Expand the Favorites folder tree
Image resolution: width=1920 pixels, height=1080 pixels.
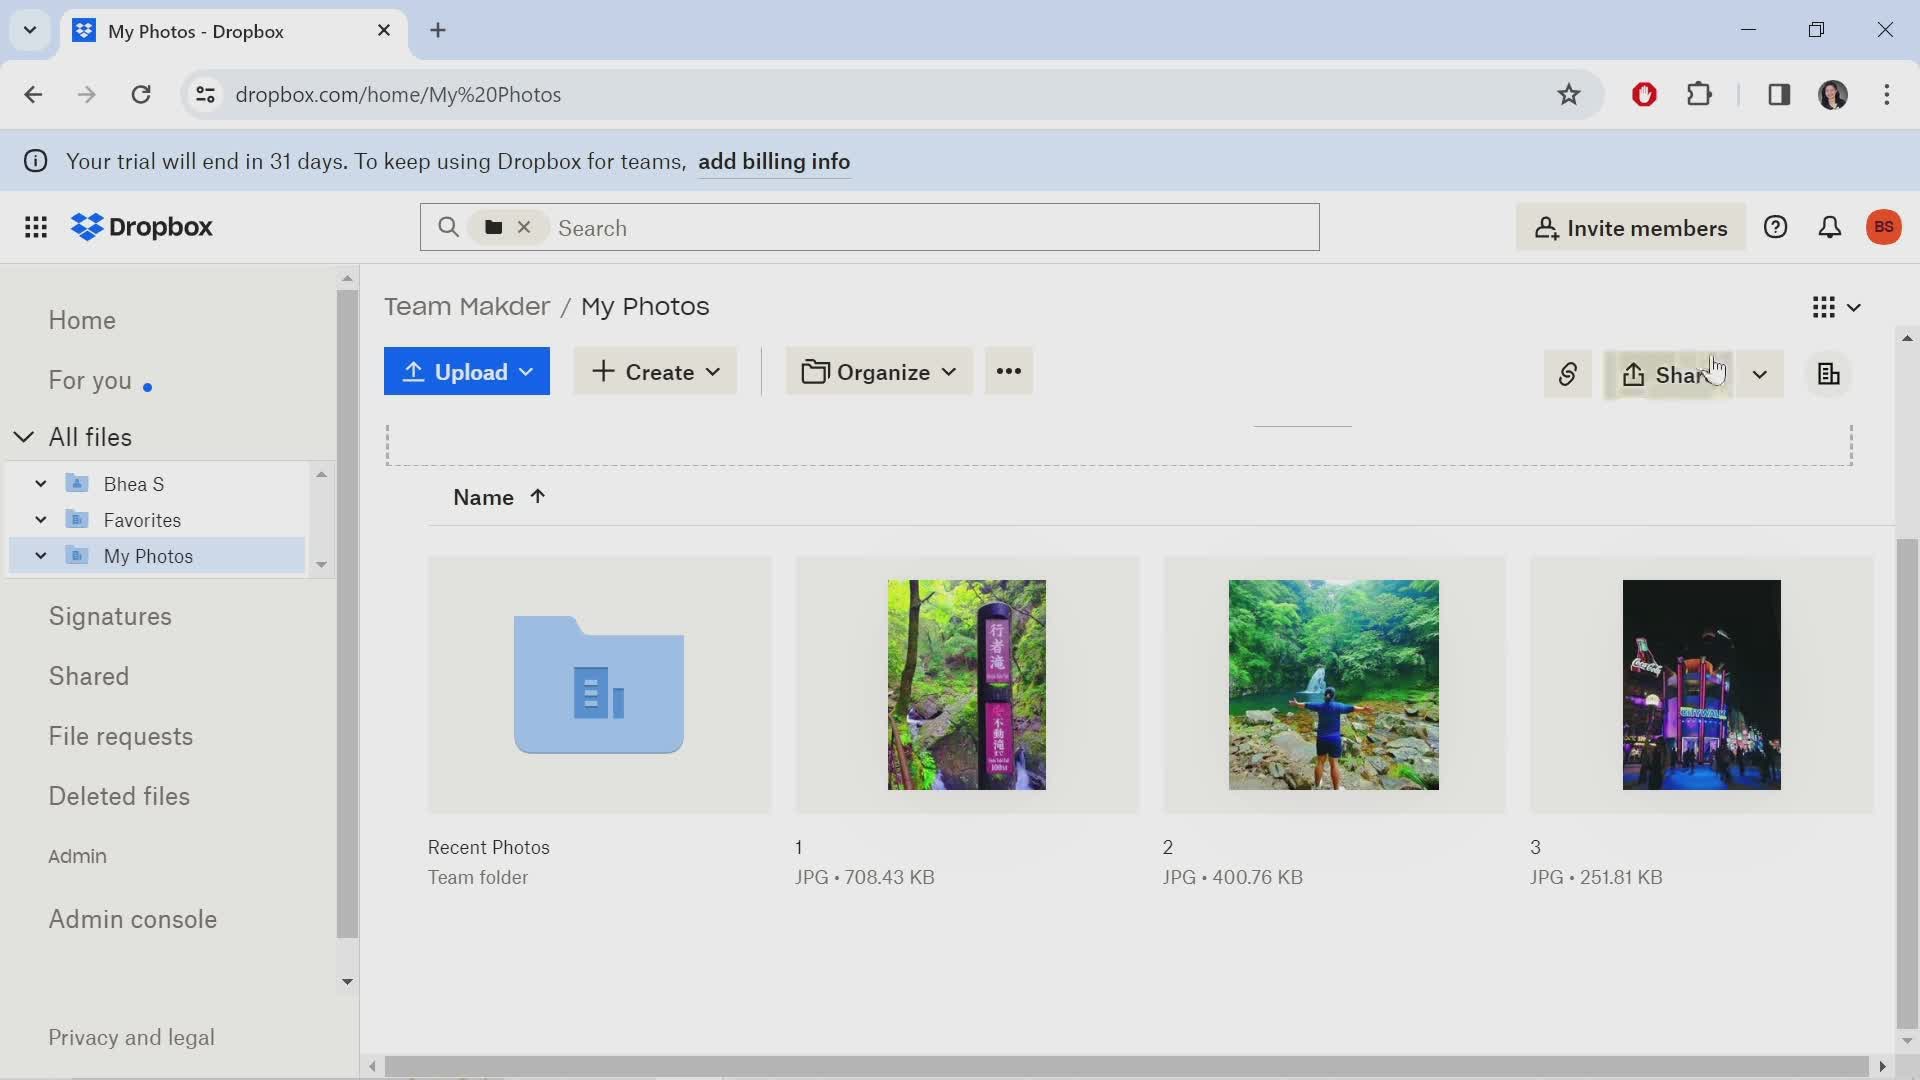pos(41,520)
